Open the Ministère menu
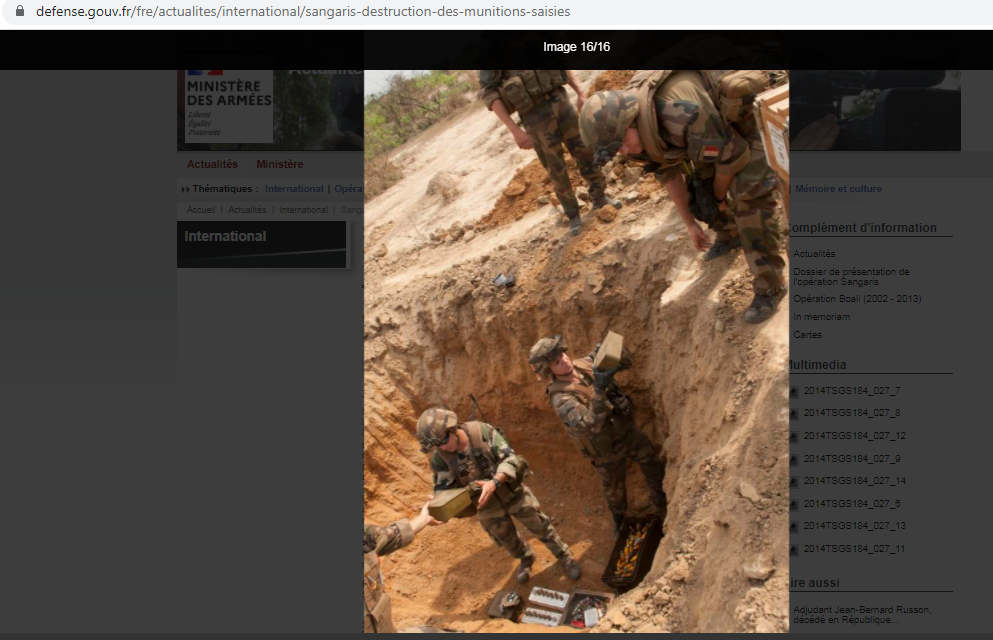This screenshot has height=640, width=993. click(280, 164)
